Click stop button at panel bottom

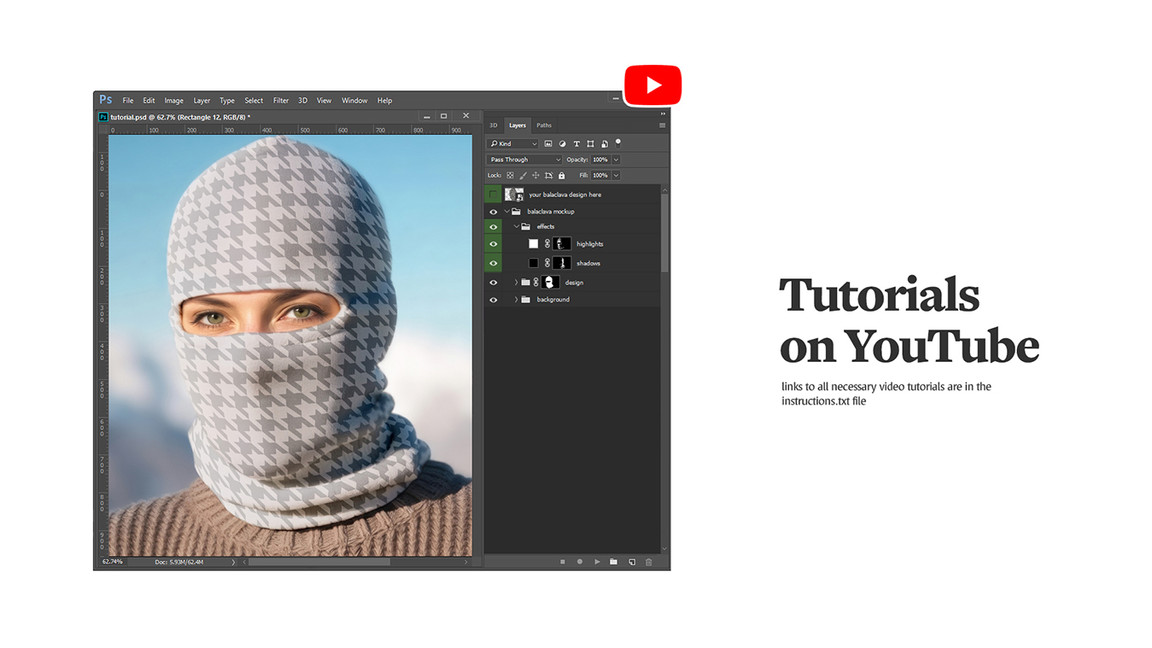563,561
